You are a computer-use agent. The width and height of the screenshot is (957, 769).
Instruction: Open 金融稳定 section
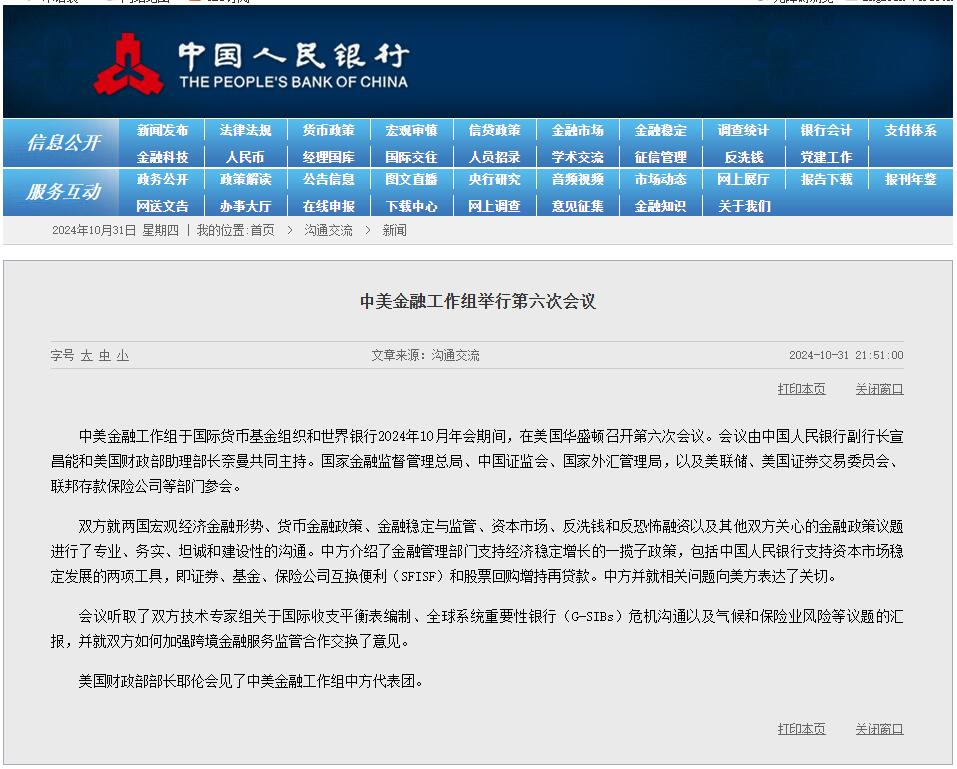660,131
